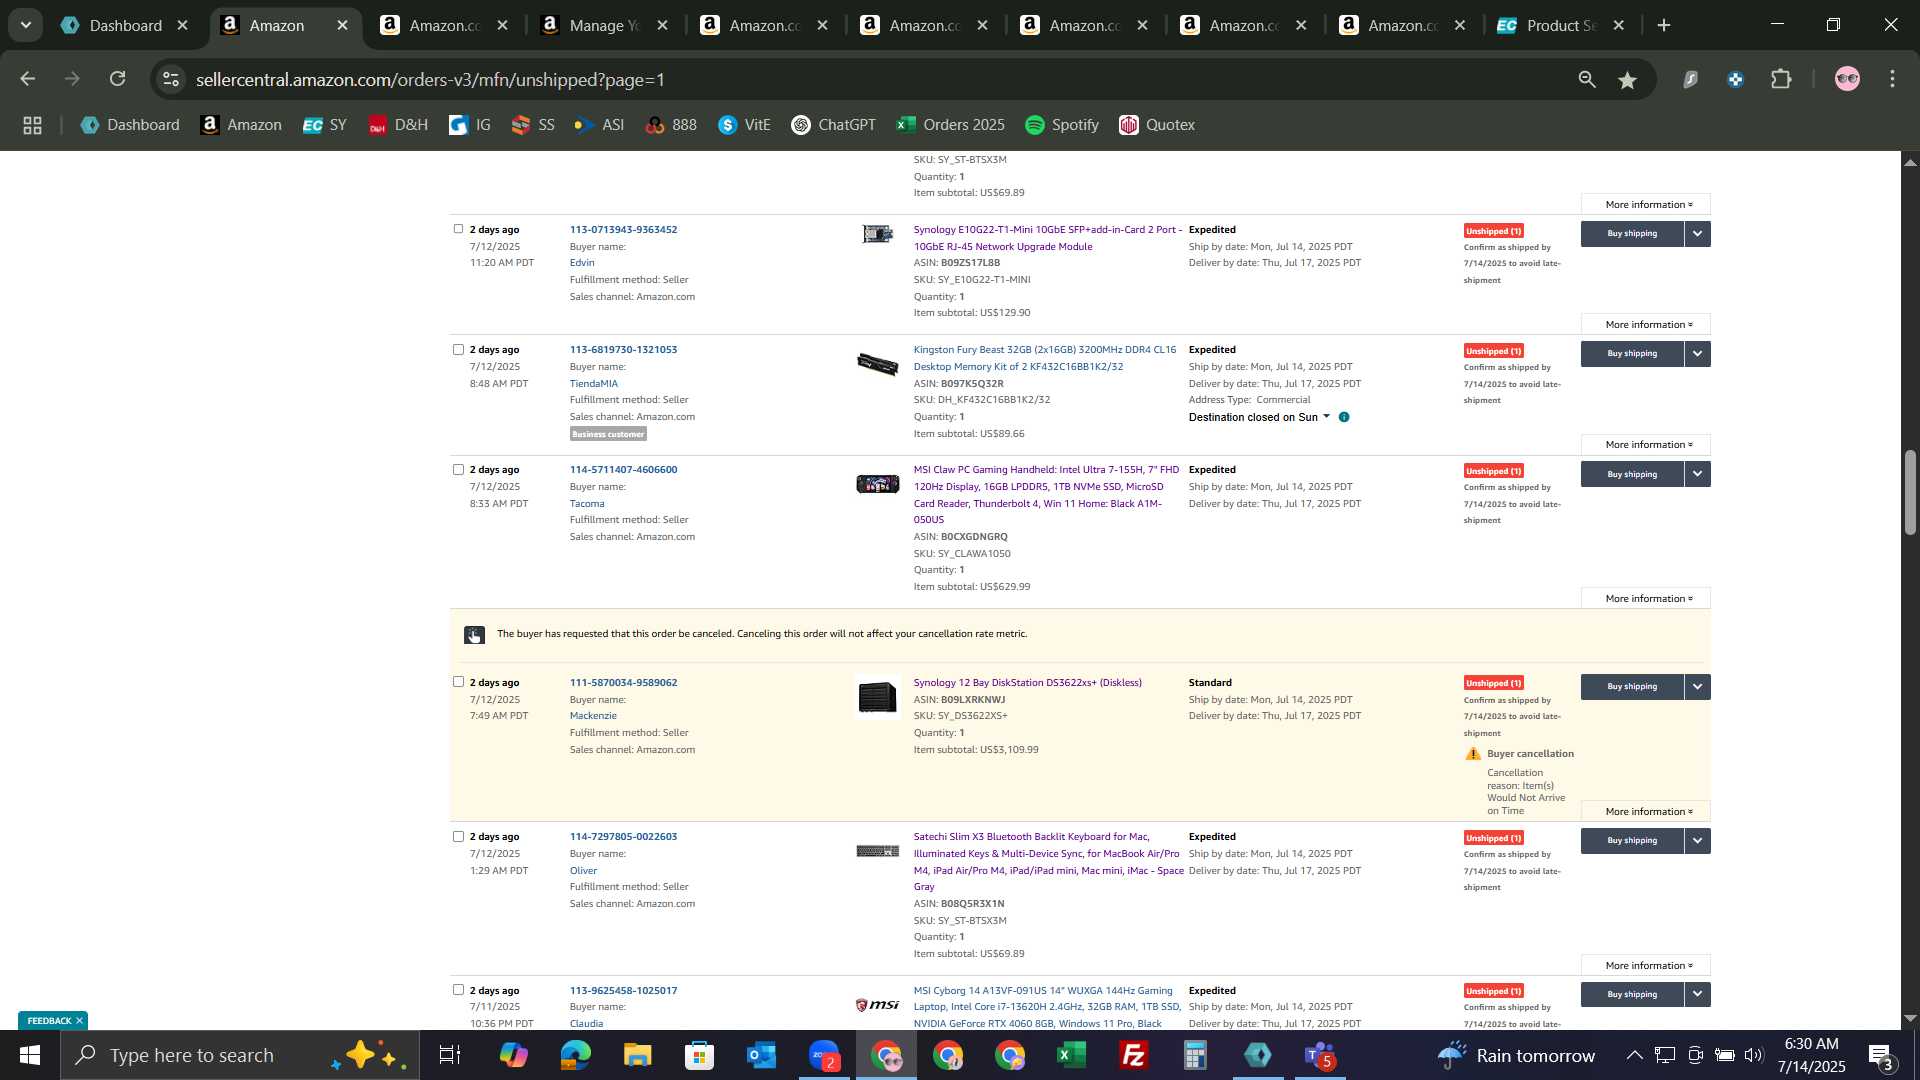This screenshot has width=1920, height=1080.
Task: Expand Buy shipping dropdown for Synology DS3622xs+ order
Action: coord(1697,687)
